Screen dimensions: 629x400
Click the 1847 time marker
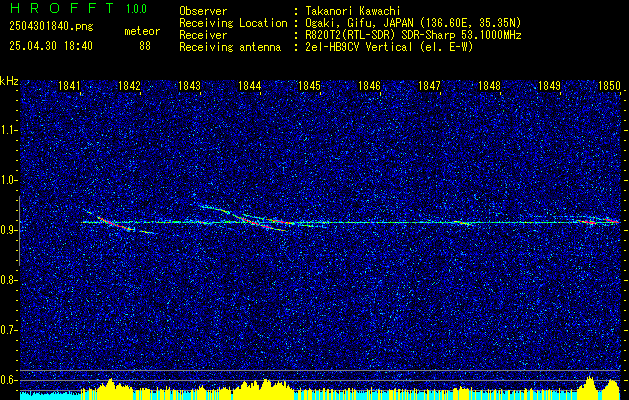(429, 86)
